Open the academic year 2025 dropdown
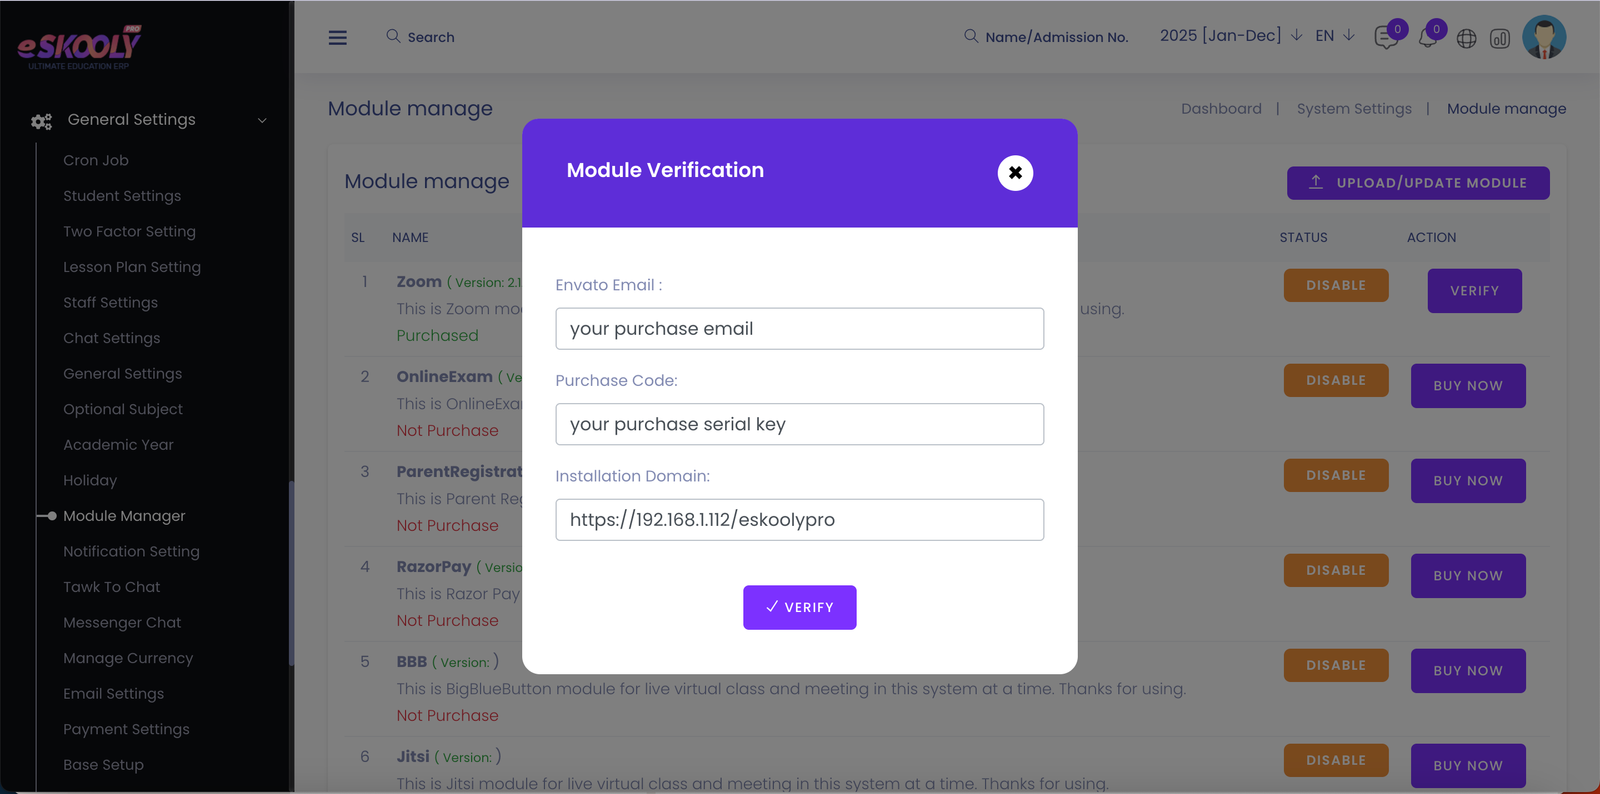This screenshot has height=794, width=1600. 1230,36
